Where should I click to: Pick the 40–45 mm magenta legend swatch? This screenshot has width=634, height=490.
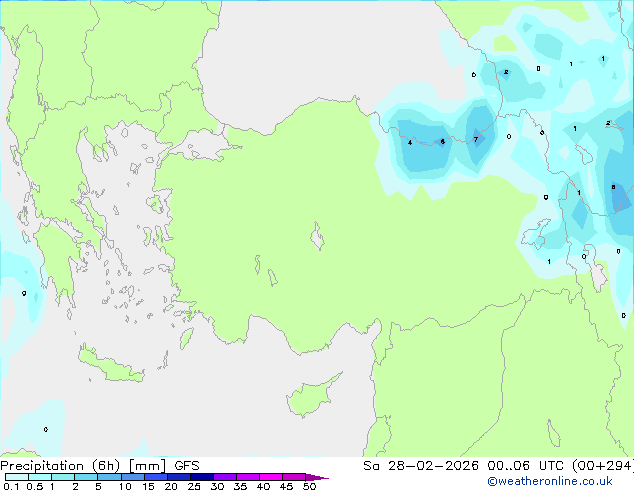click(x=271, y=477)
